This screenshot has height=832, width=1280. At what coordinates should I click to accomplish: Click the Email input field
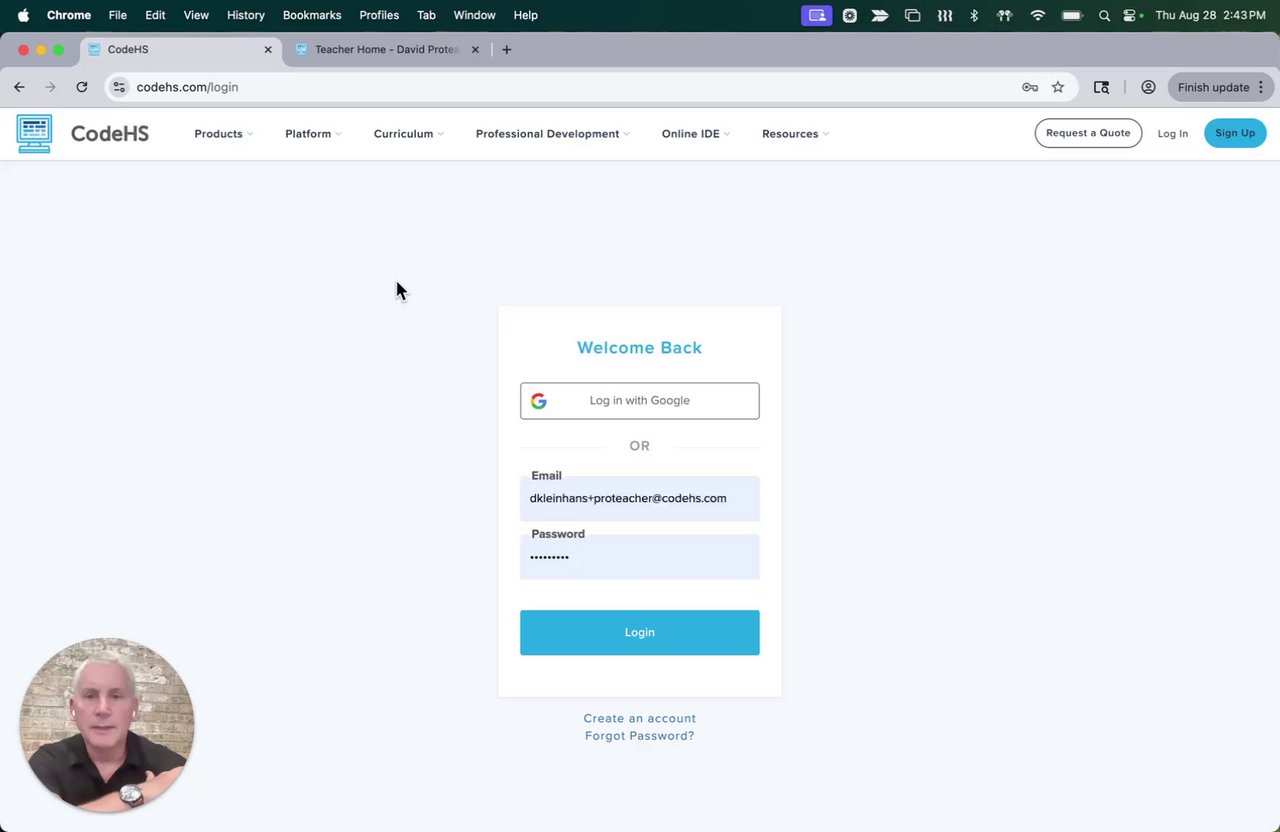pyautogui.click(x=640, y=498)
